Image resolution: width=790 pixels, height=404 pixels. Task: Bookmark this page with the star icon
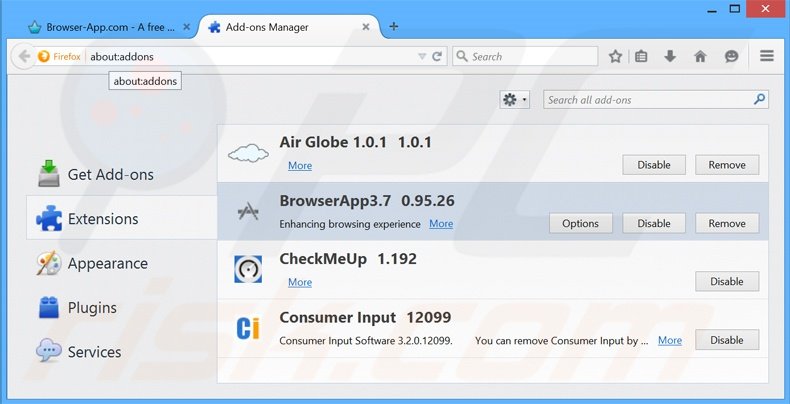pyautogui.click(x=615, y=56)
